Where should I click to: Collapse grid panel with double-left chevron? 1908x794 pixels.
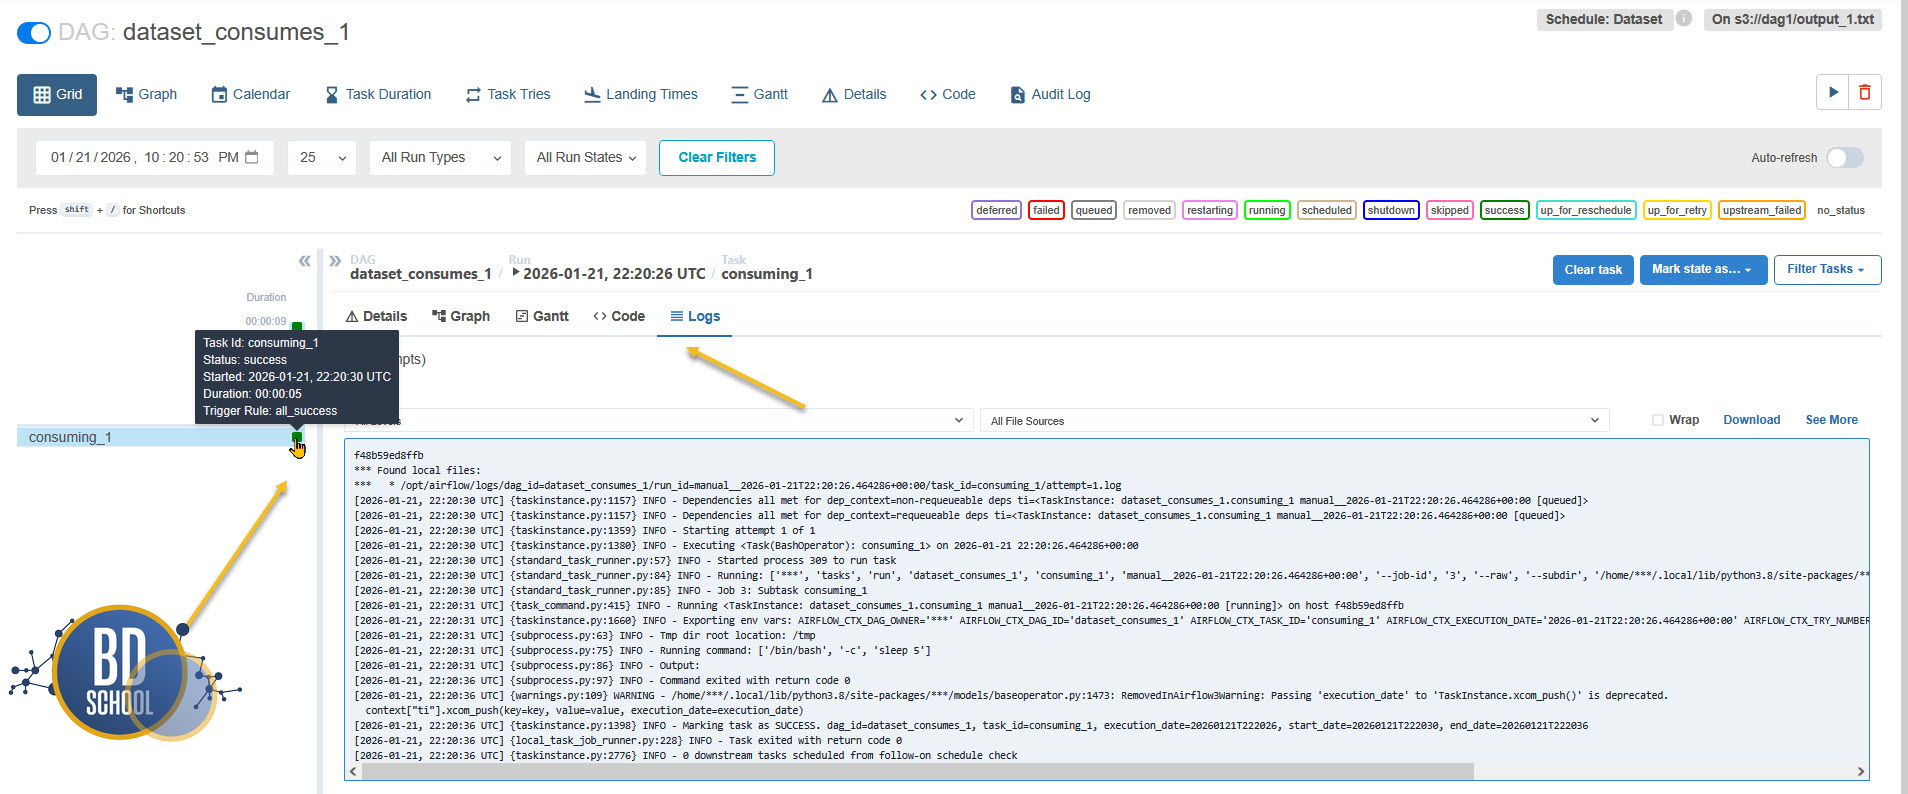304,261
